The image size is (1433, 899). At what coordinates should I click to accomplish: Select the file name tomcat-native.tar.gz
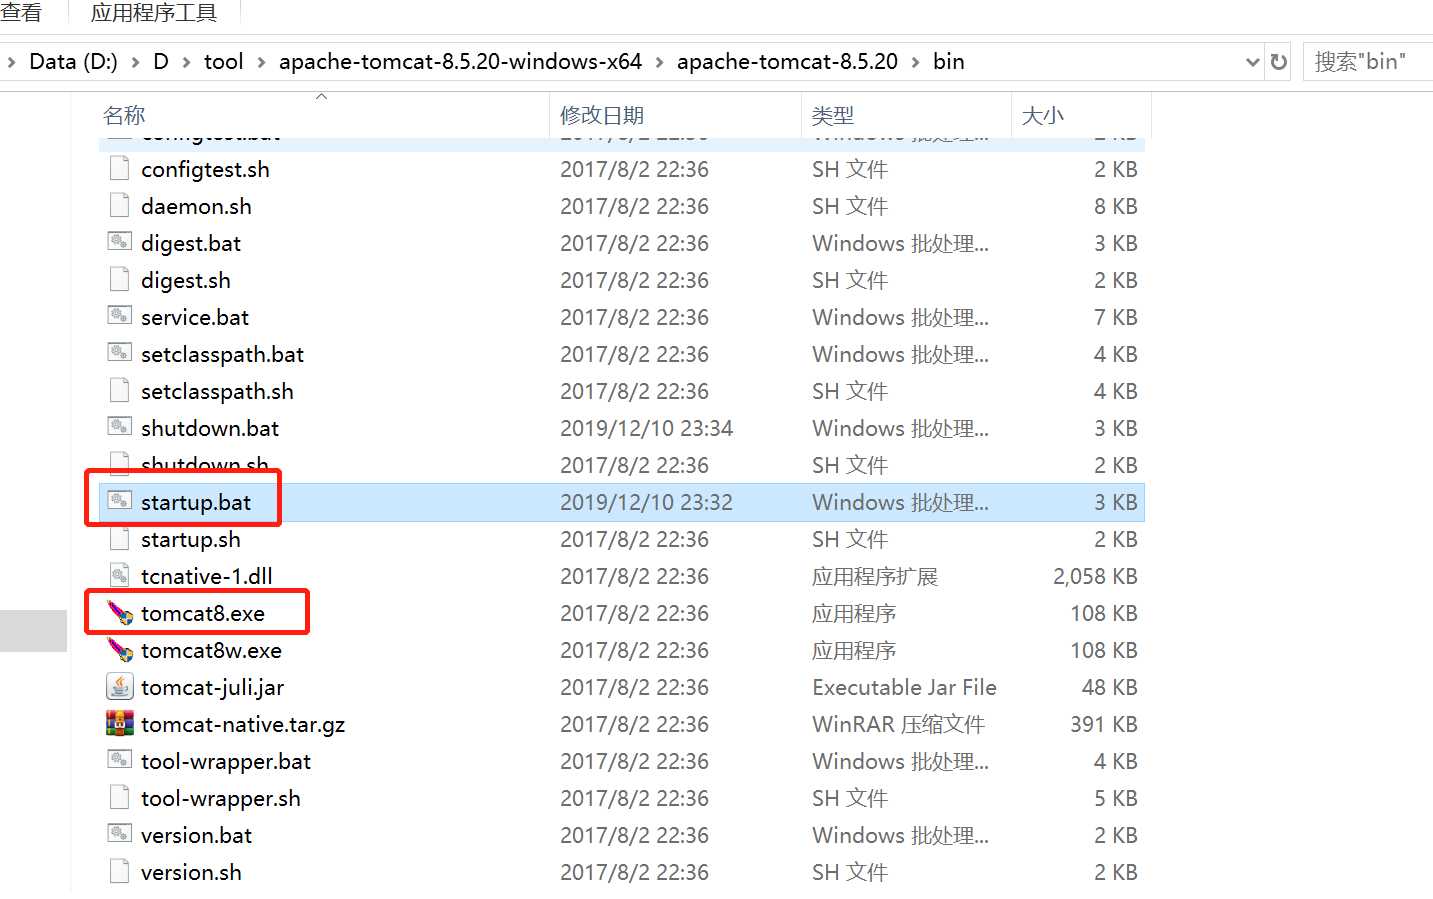243,724
